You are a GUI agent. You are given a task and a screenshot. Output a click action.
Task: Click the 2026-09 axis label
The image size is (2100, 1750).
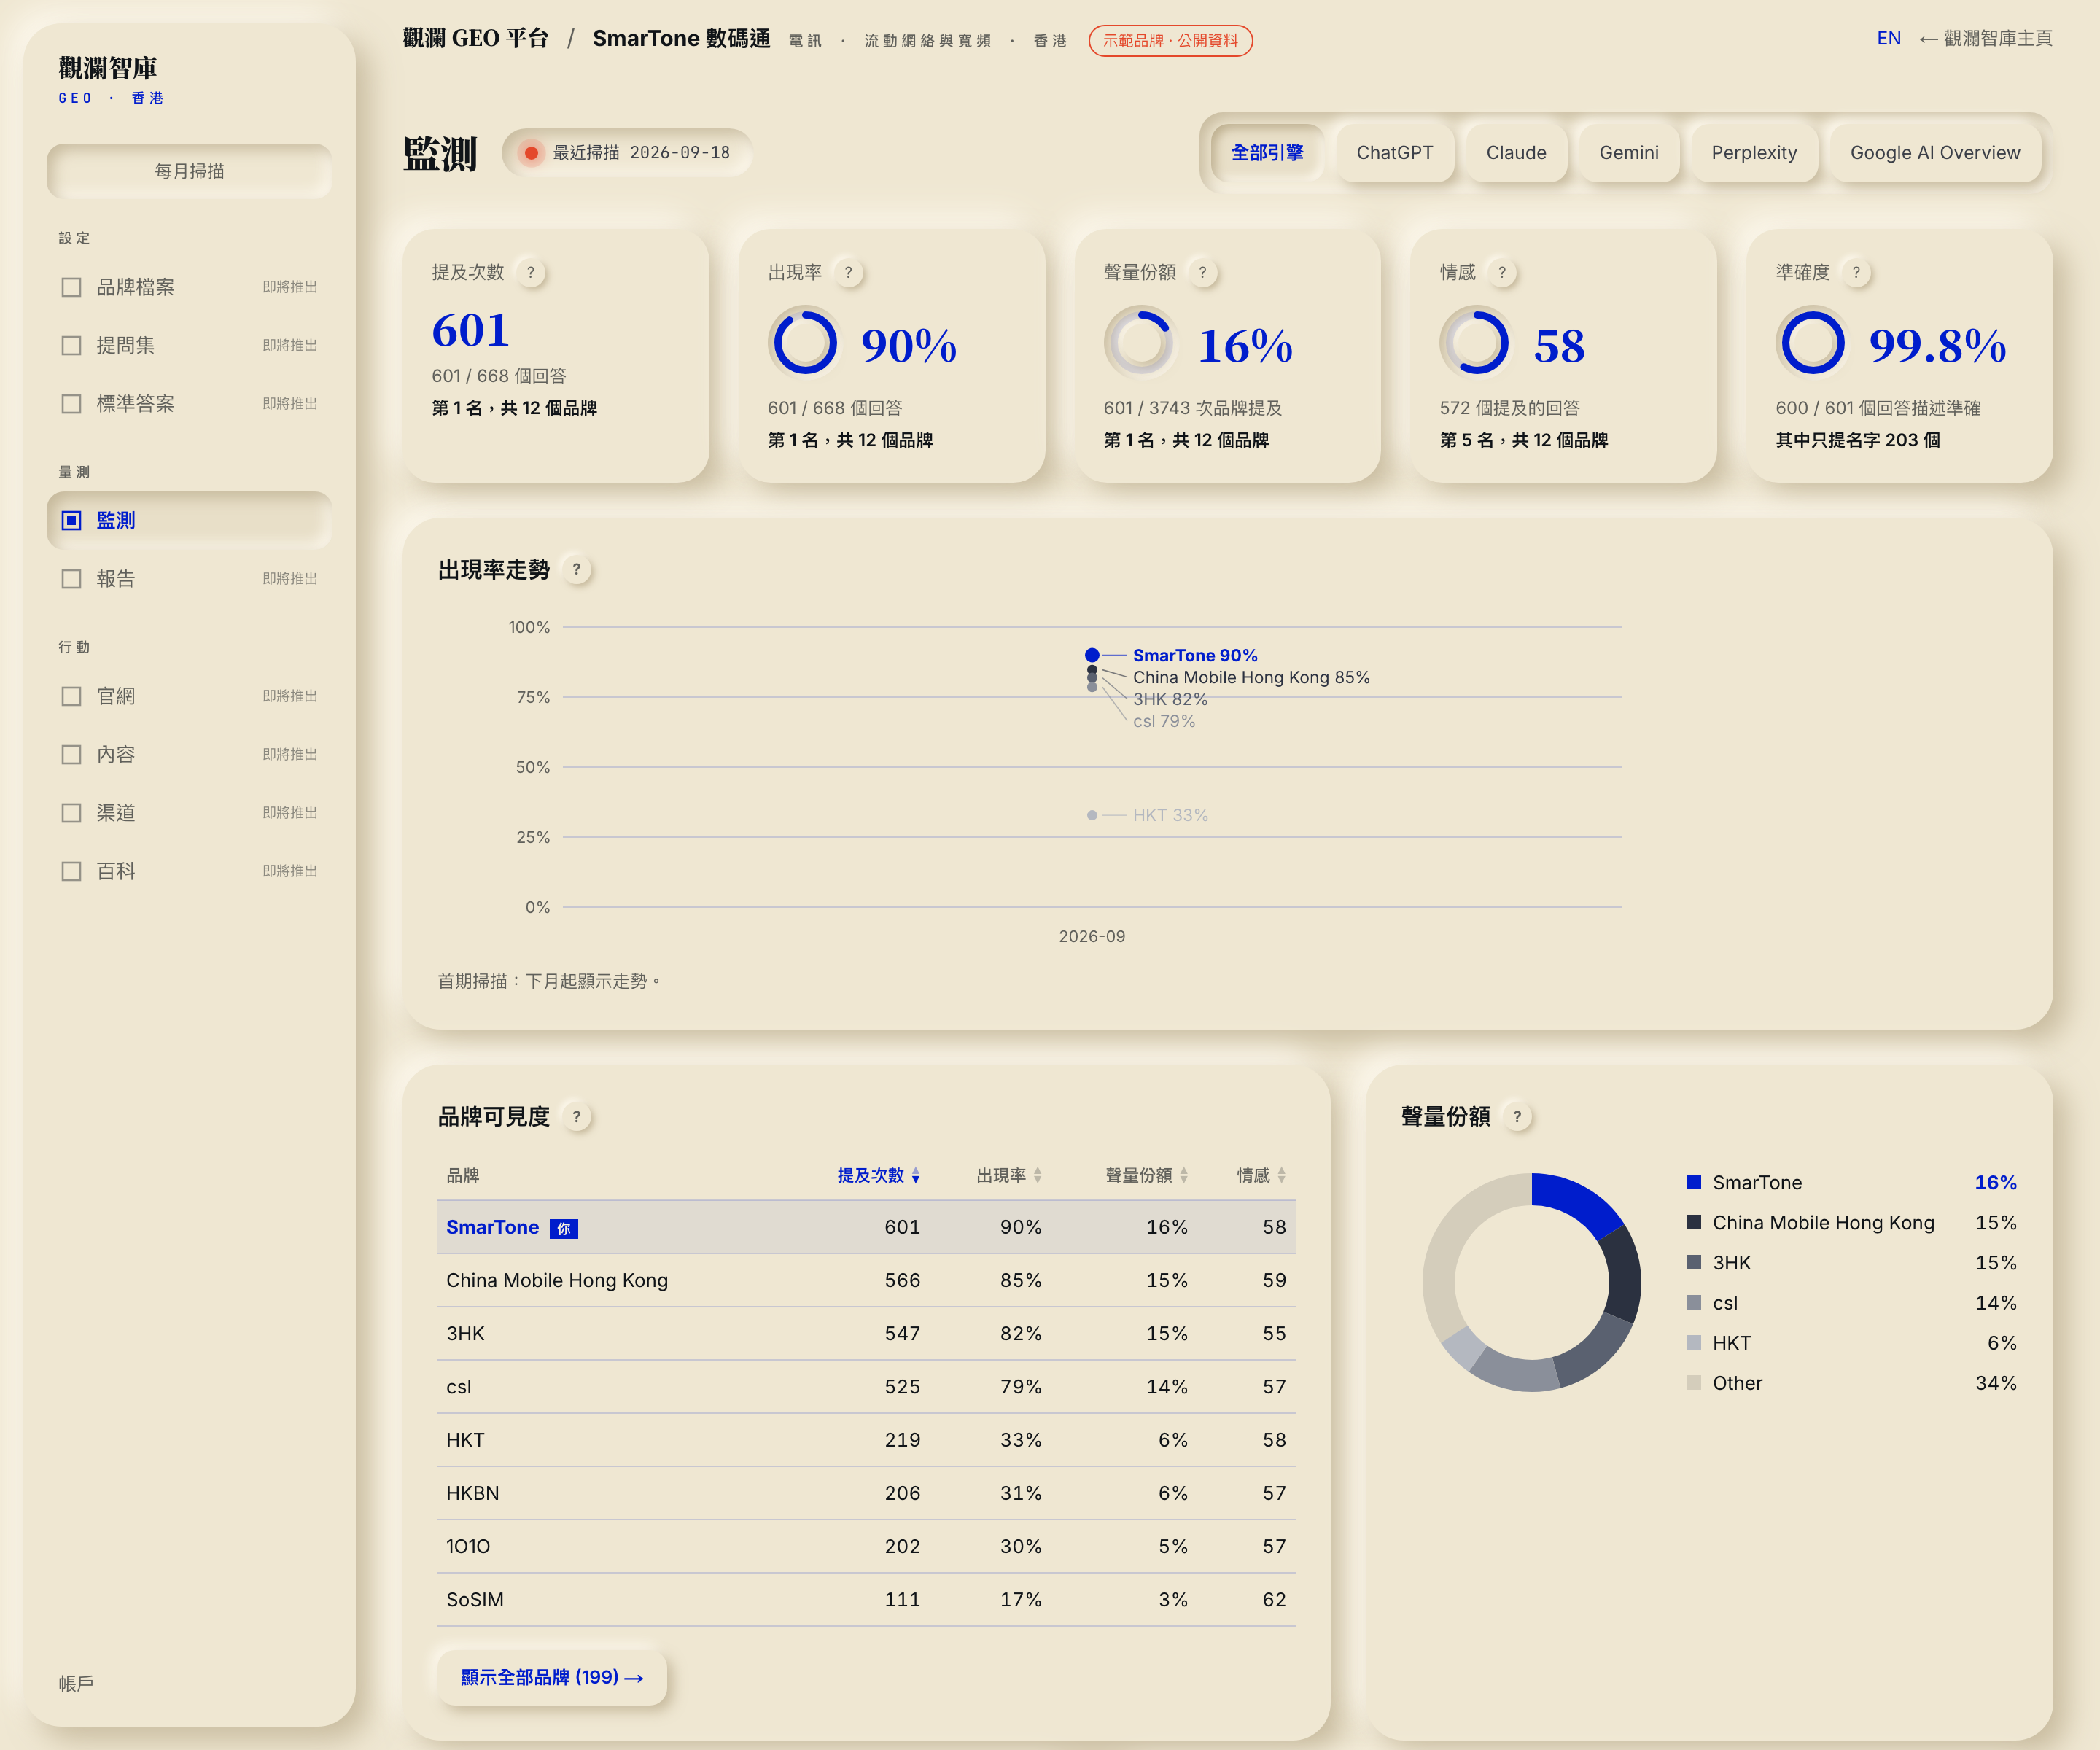point(1092,936)
